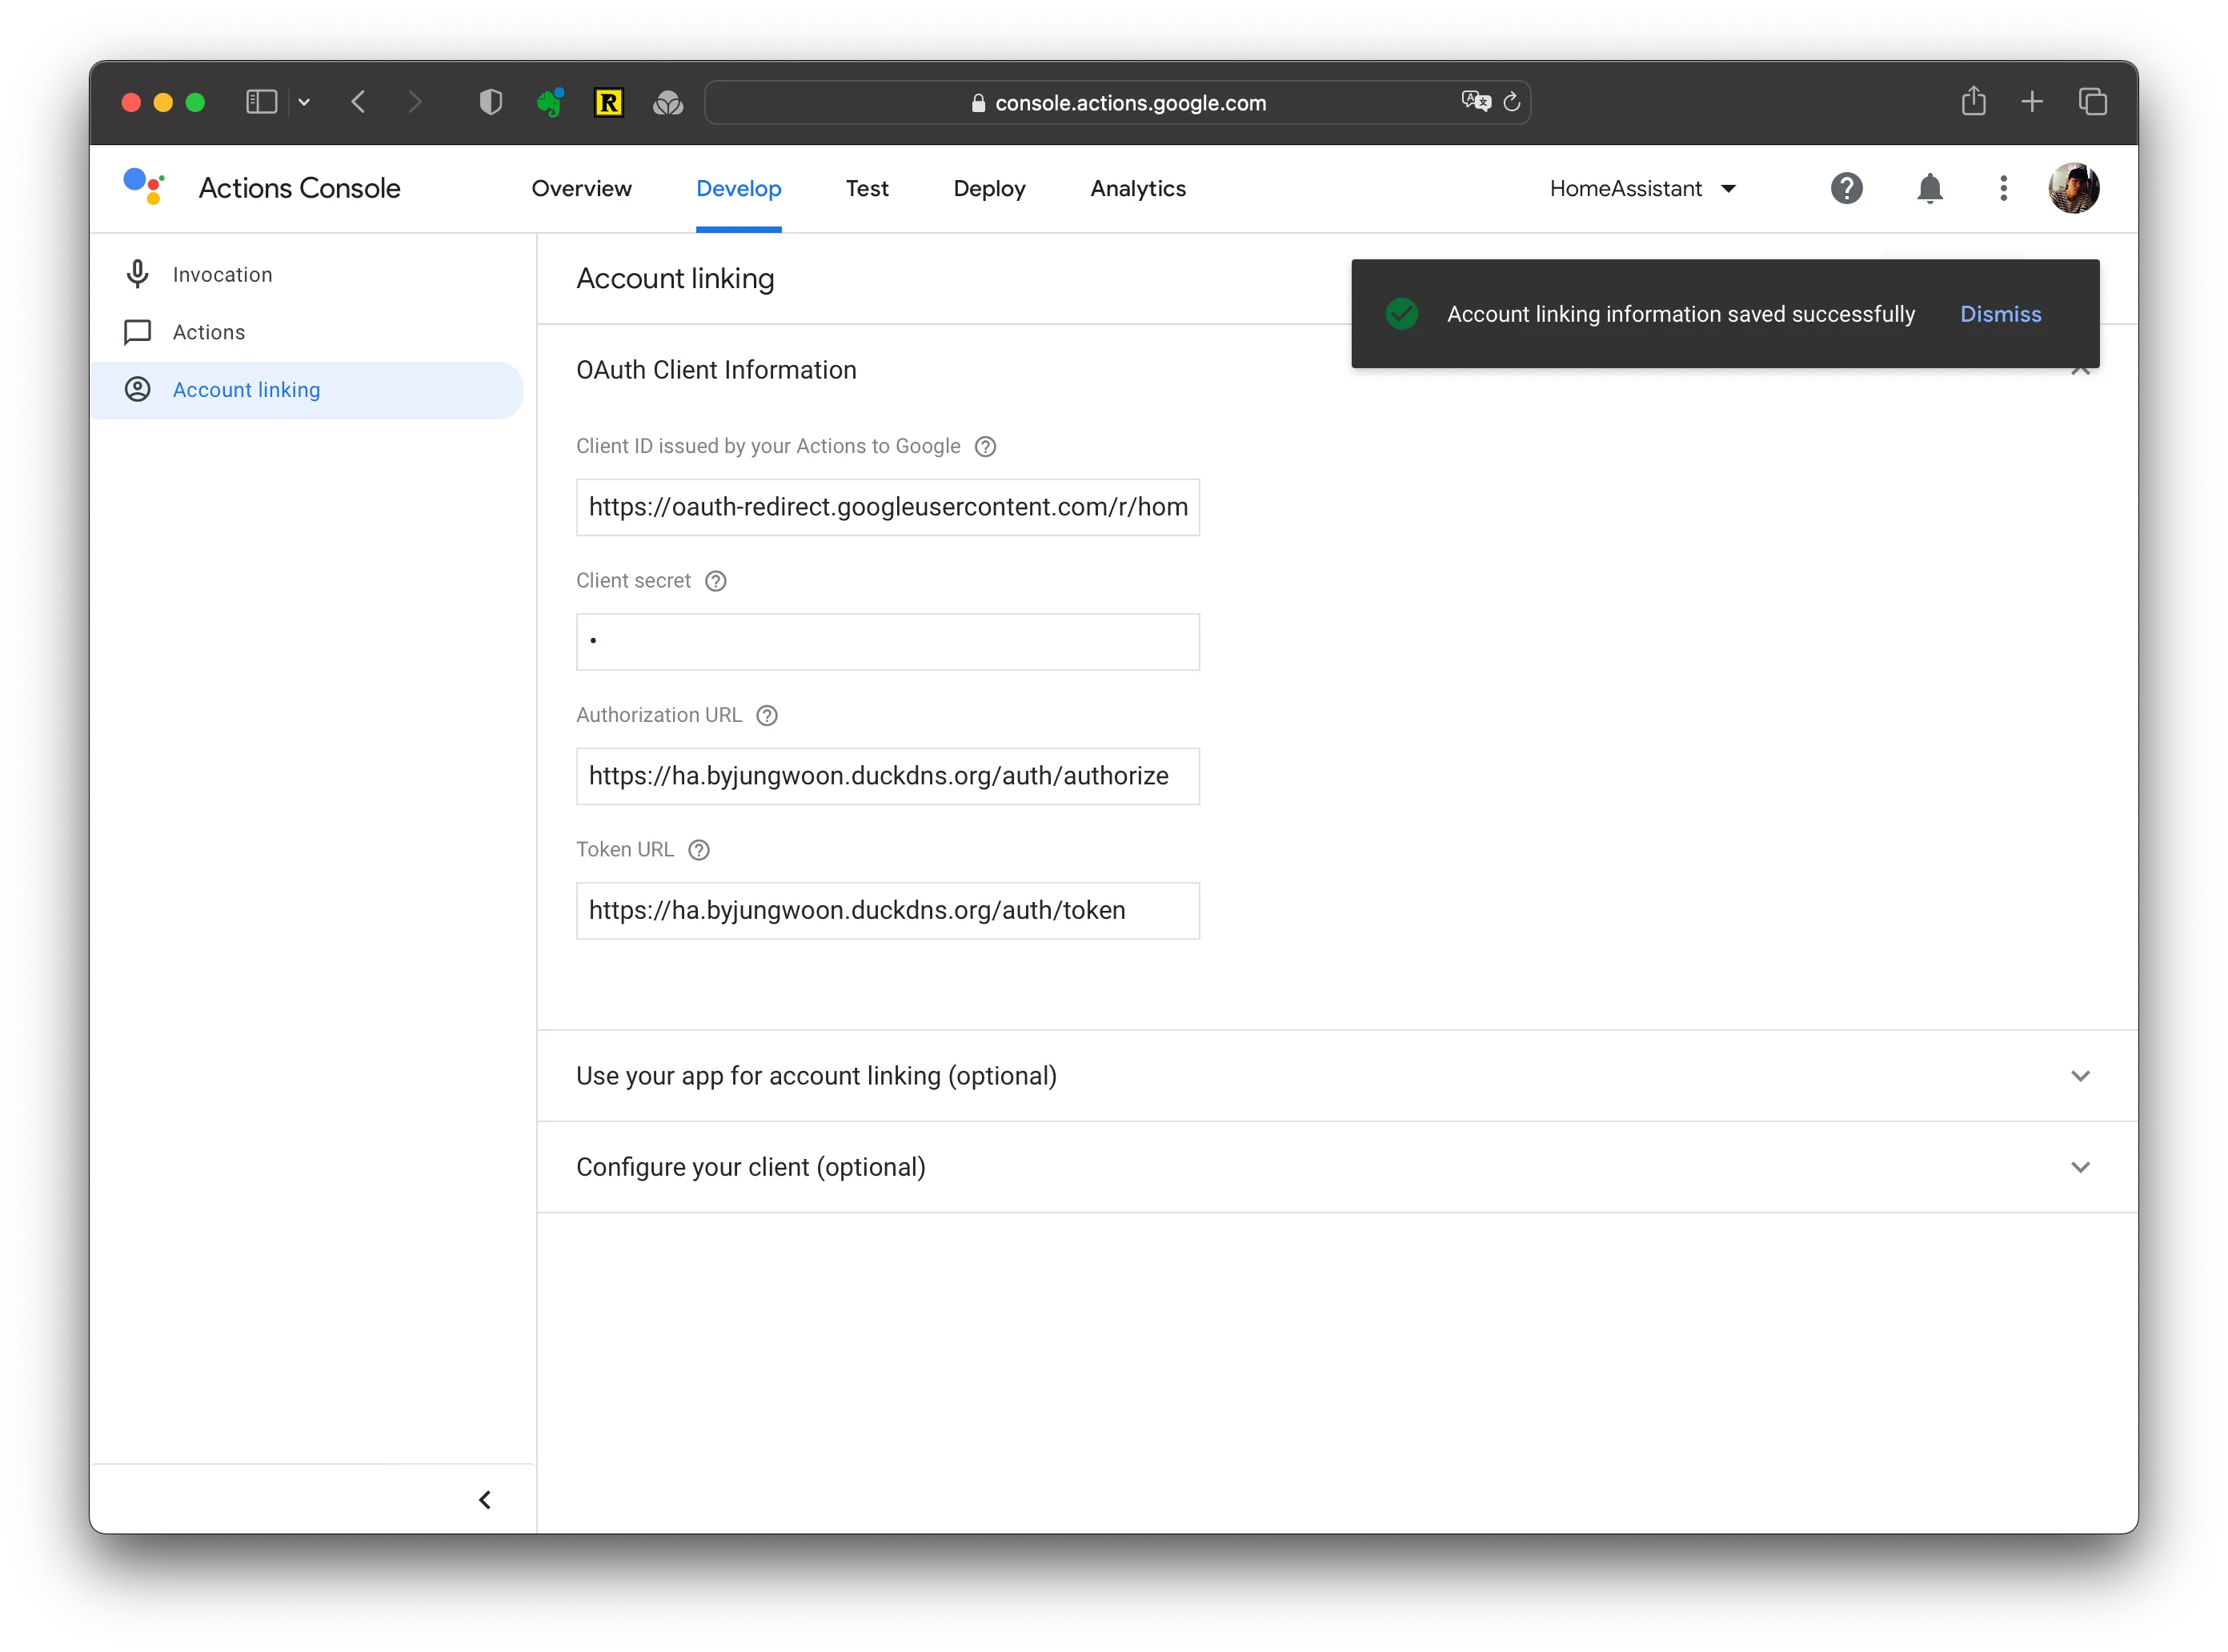This screenshot has height=1652, width=2228.
Task: Click the console.actions.google.com address bar
Action: point(1117,102)
